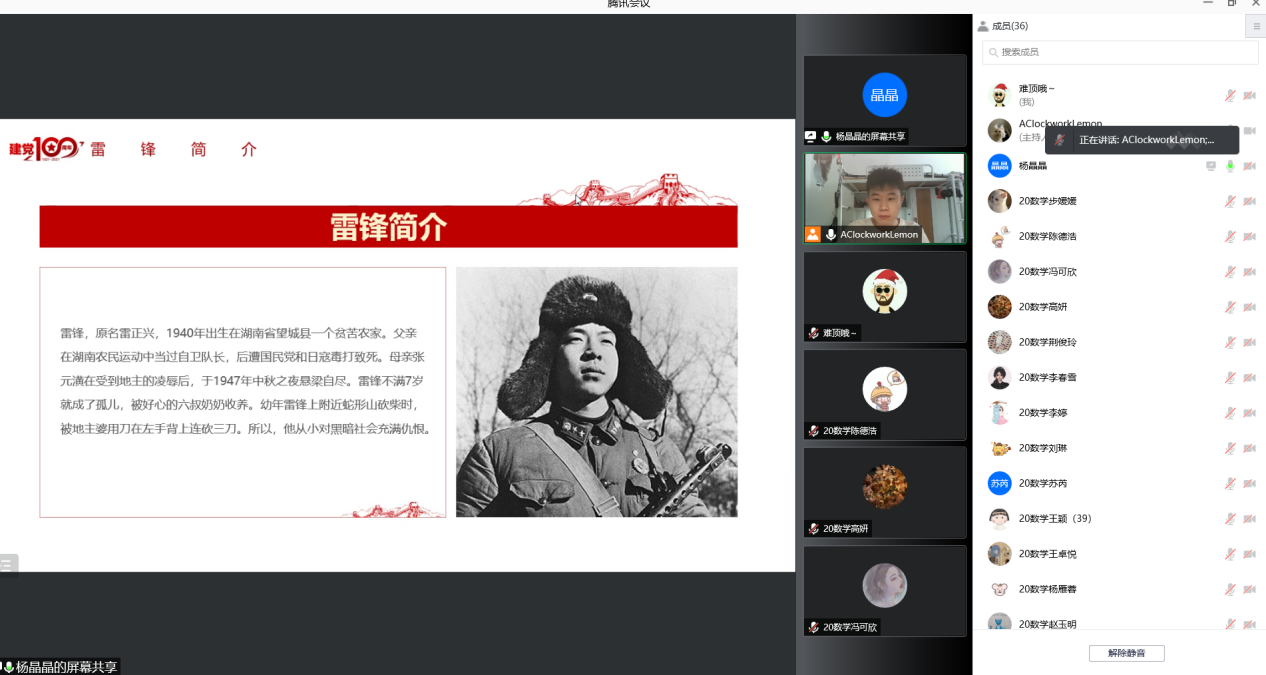This screenshot has width=1266, height=675.
Task: Expand the sidebar handle at the slide's left edge
Action: click(x=8, y=565)
